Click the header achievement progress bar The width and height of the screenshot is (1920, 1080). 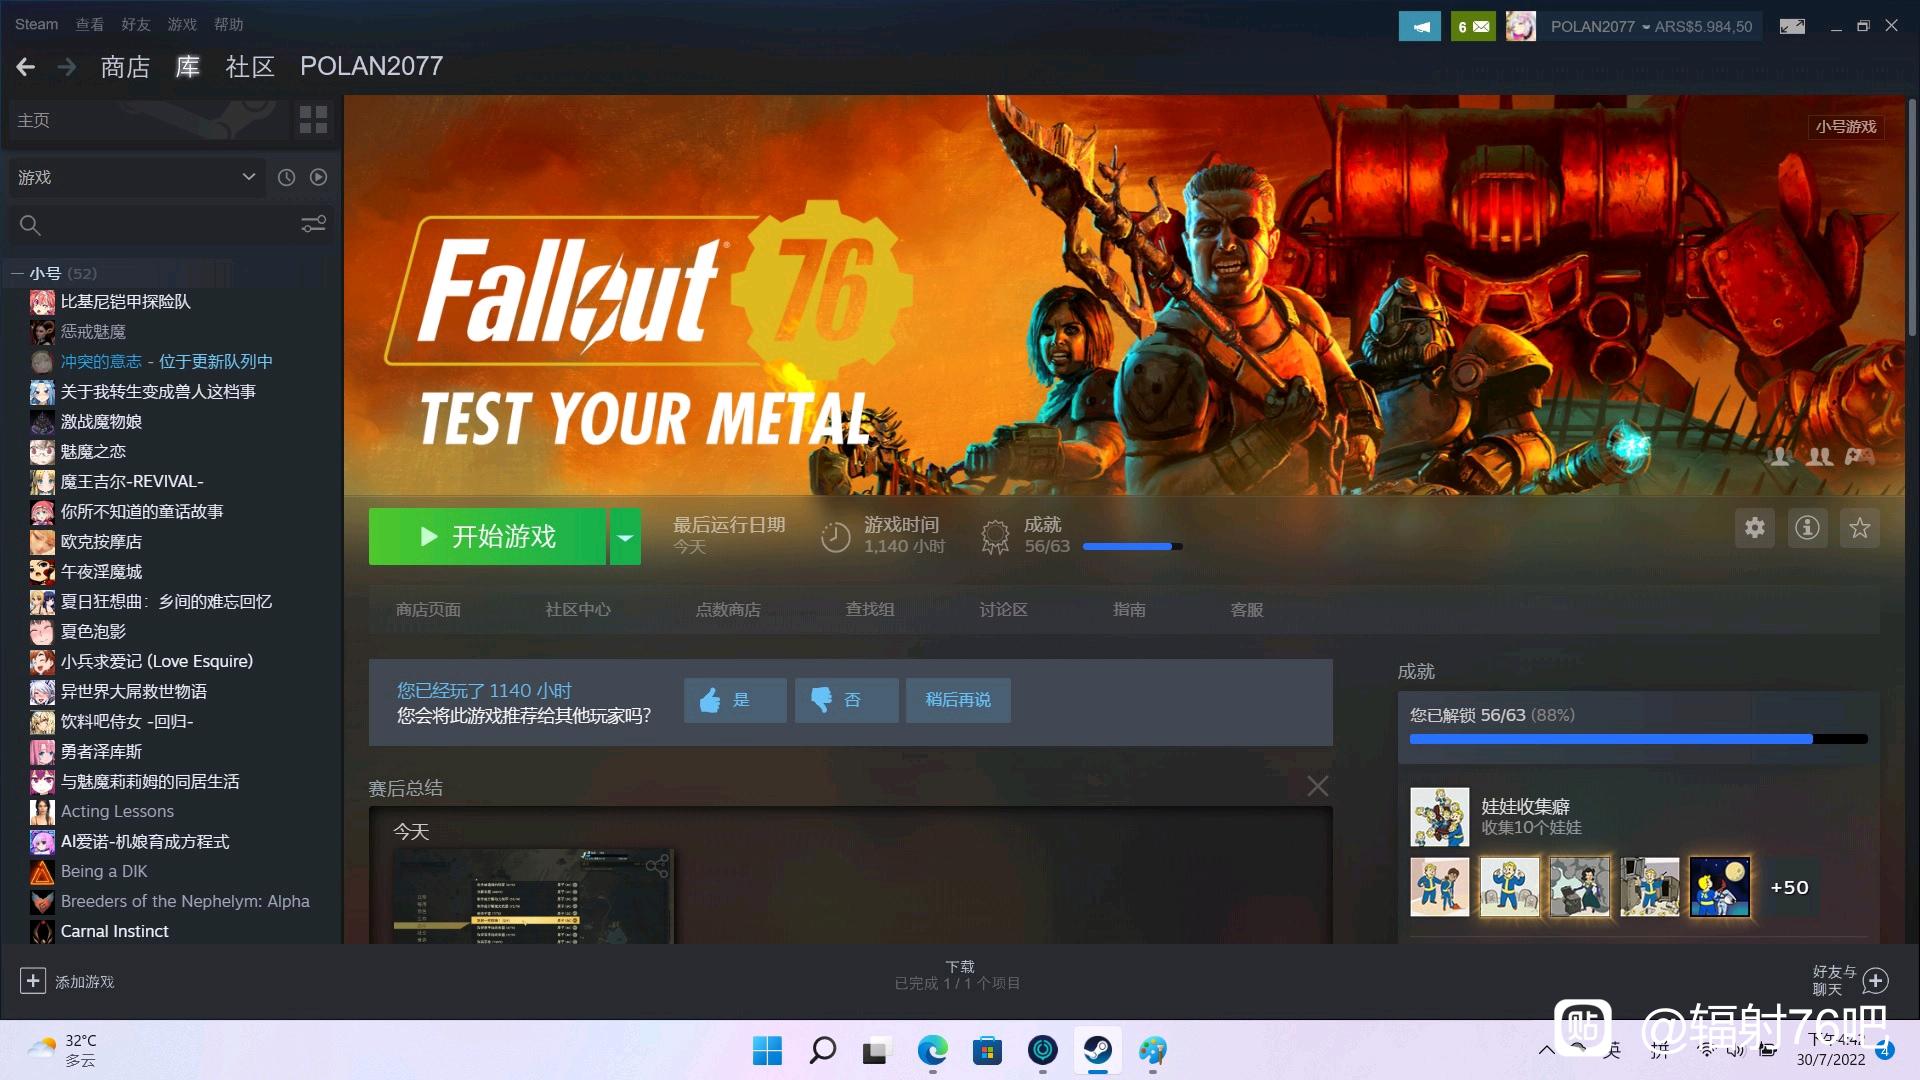tap(1132, 546)
